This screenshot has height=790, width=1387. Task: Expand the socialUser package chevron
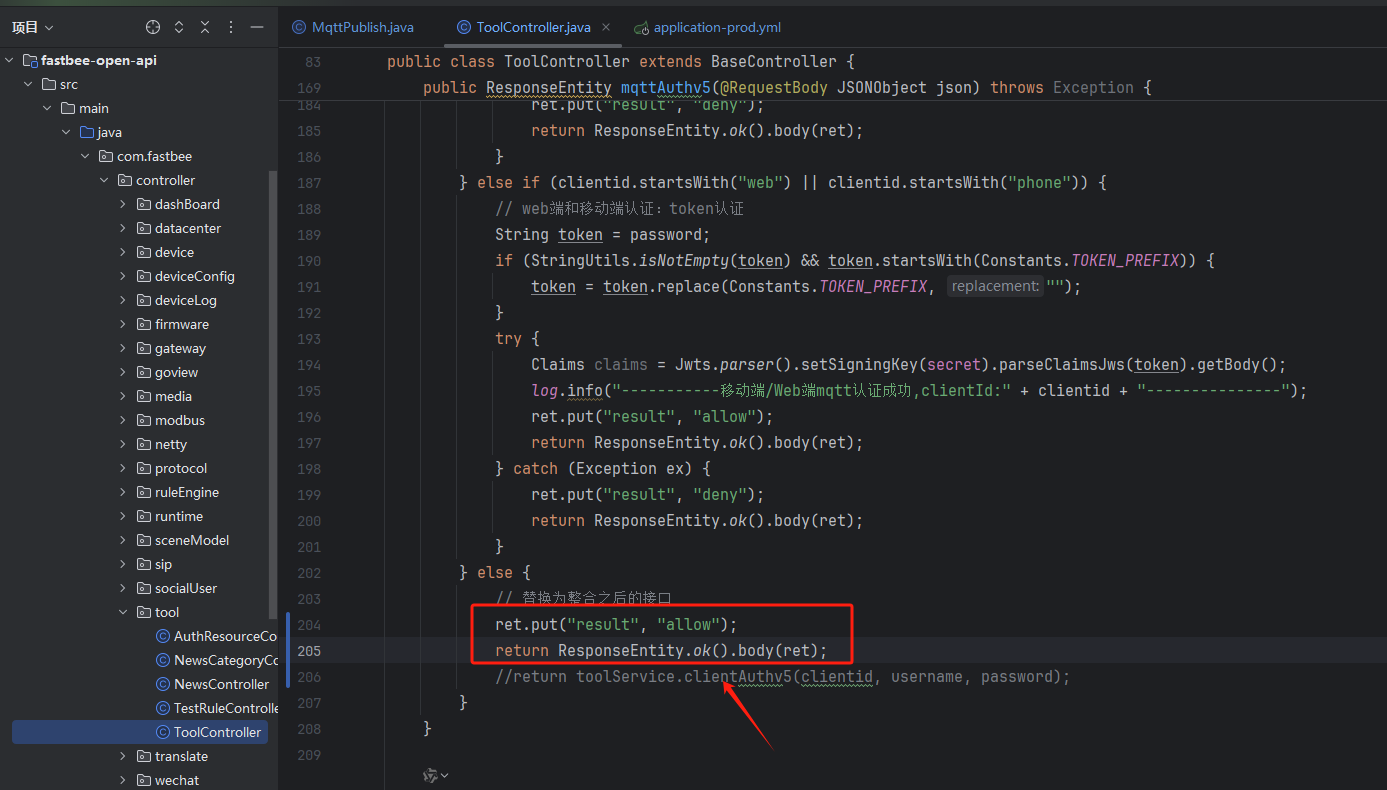pyautogui.click(x=124, y=588)
